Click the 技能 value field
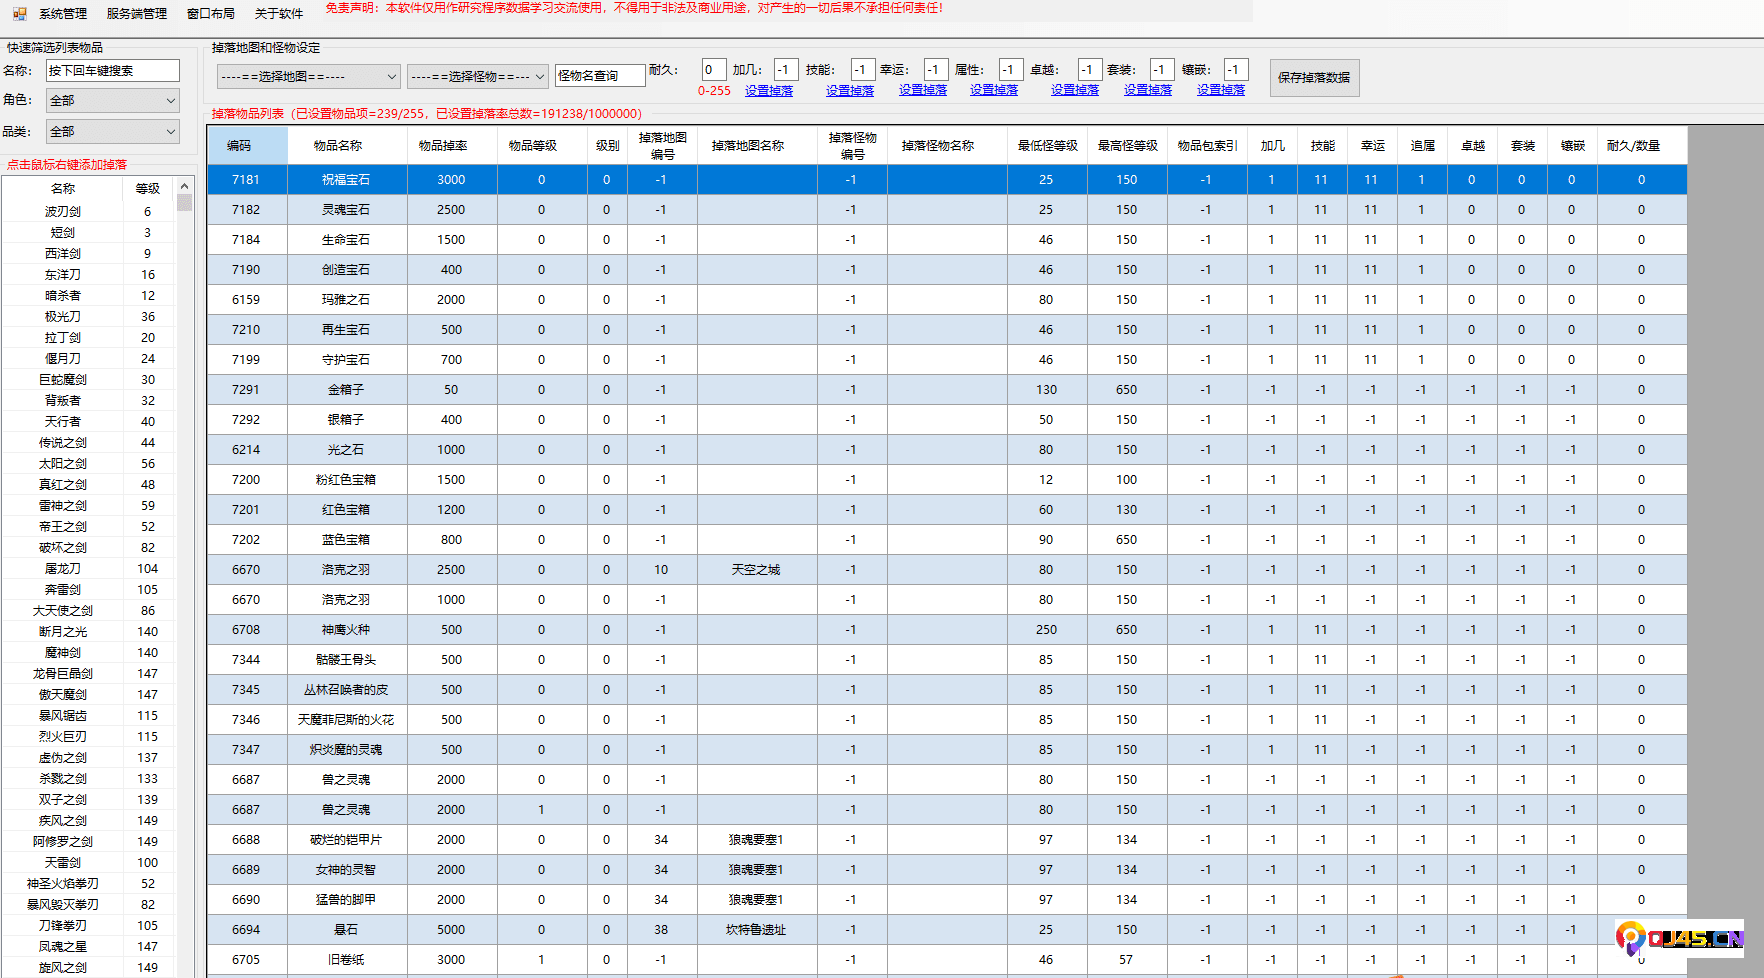Viewport: 1764px width, 978px height. click(863, 70)
